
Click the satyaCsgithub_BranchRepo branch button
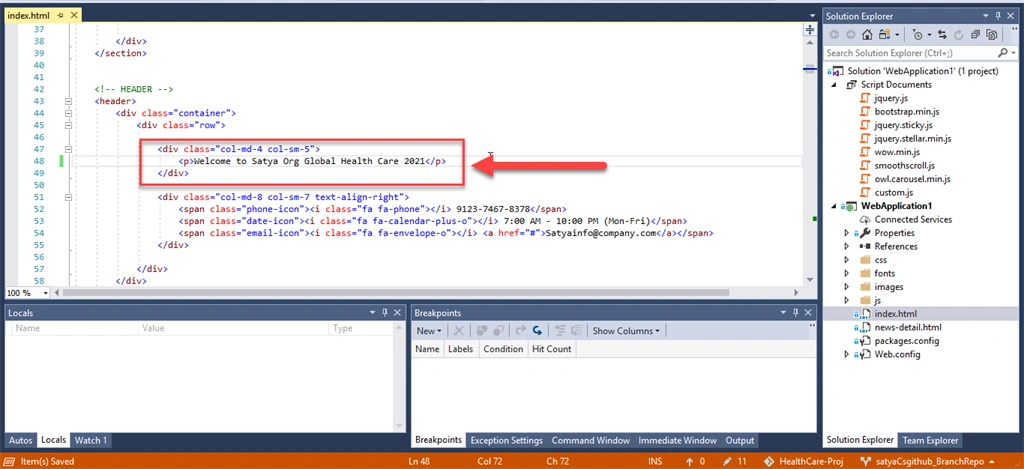coord(928,461)
